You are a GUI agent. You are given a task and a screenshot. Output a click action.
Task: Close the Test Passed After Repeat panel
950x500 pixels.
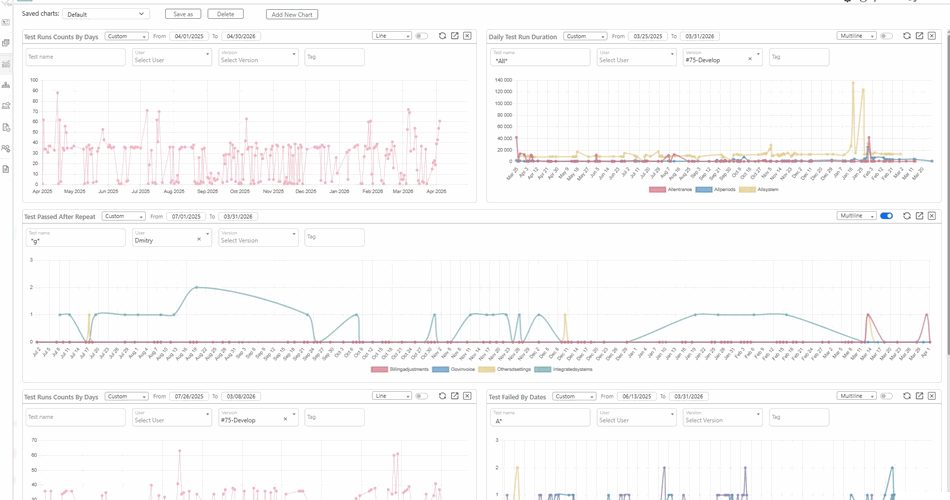(932, 216)
